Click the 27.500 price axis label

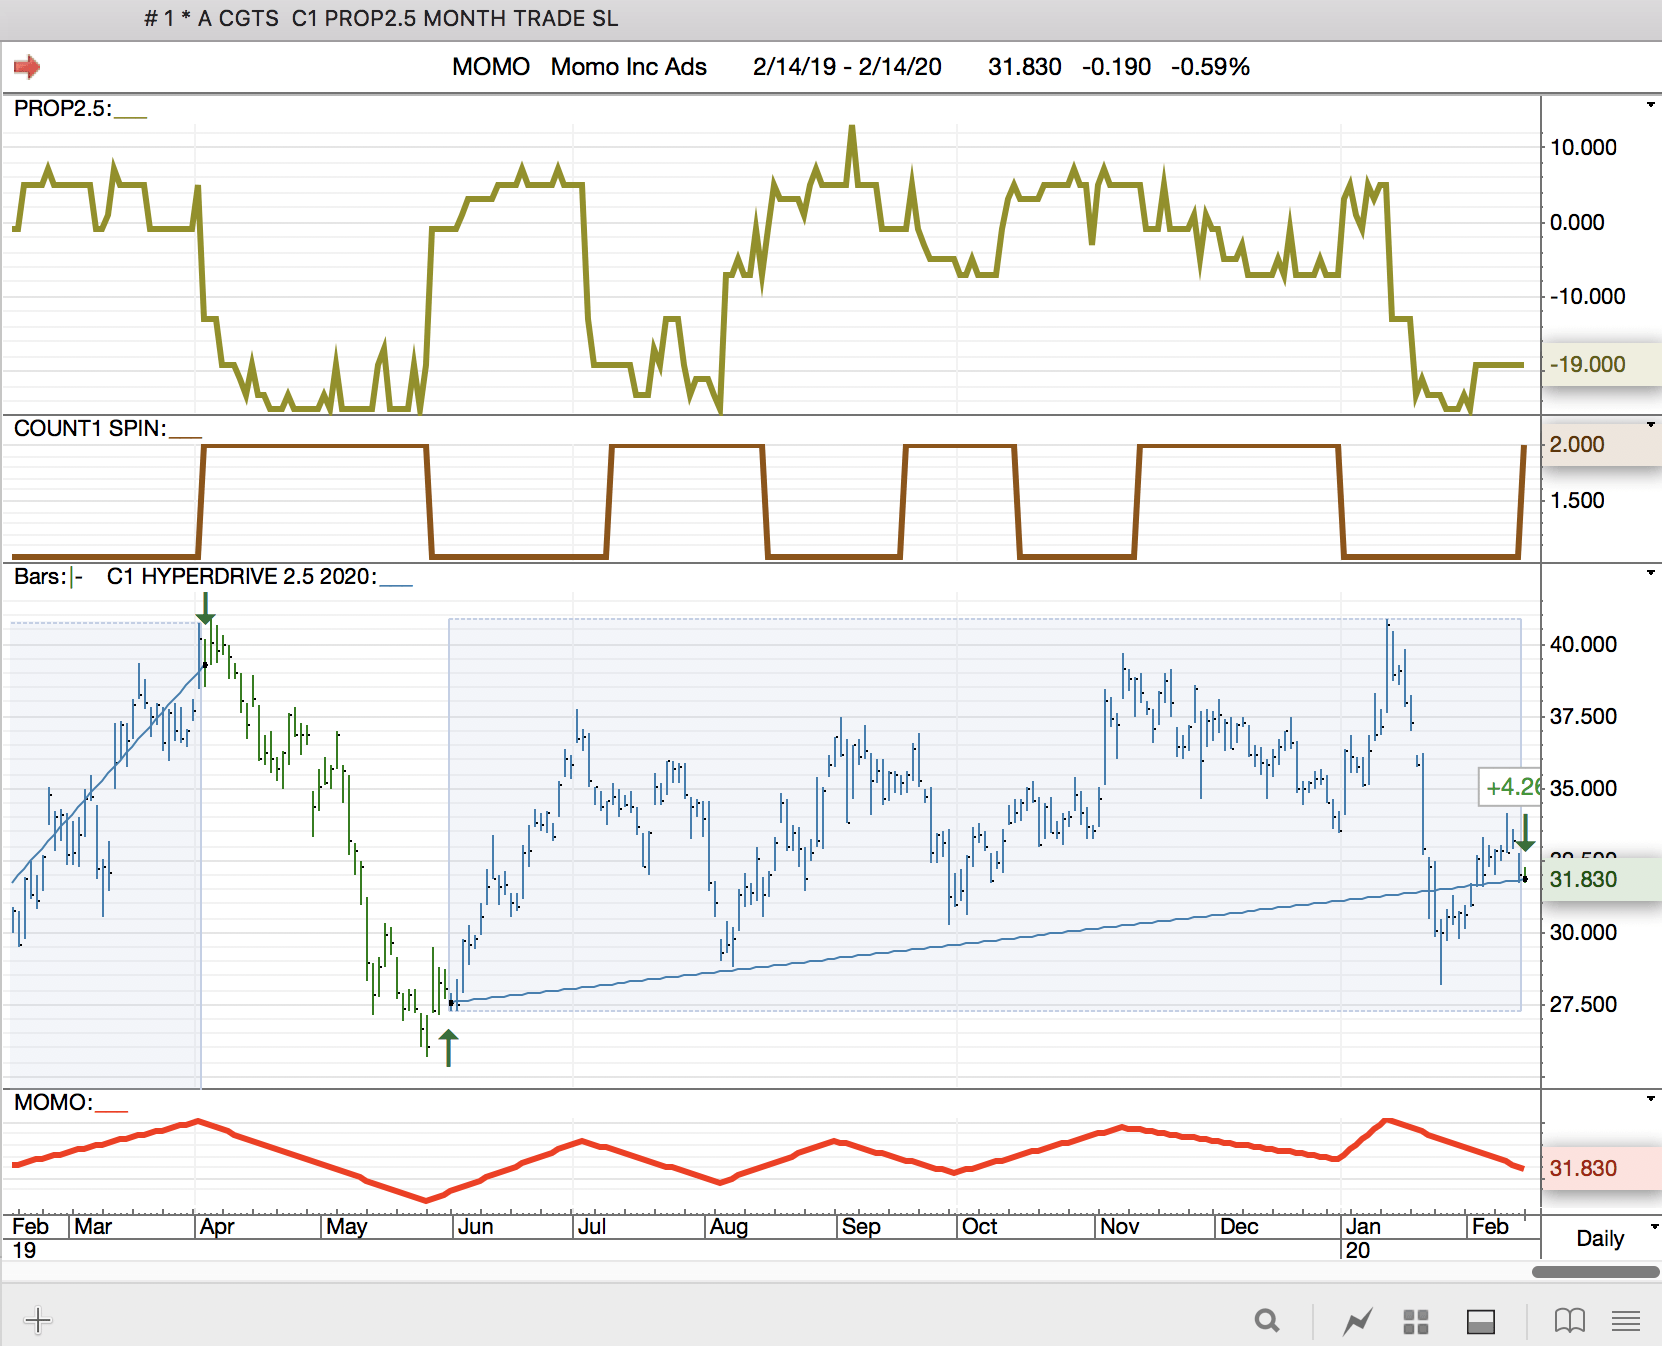click(x=1583, y=1004)
